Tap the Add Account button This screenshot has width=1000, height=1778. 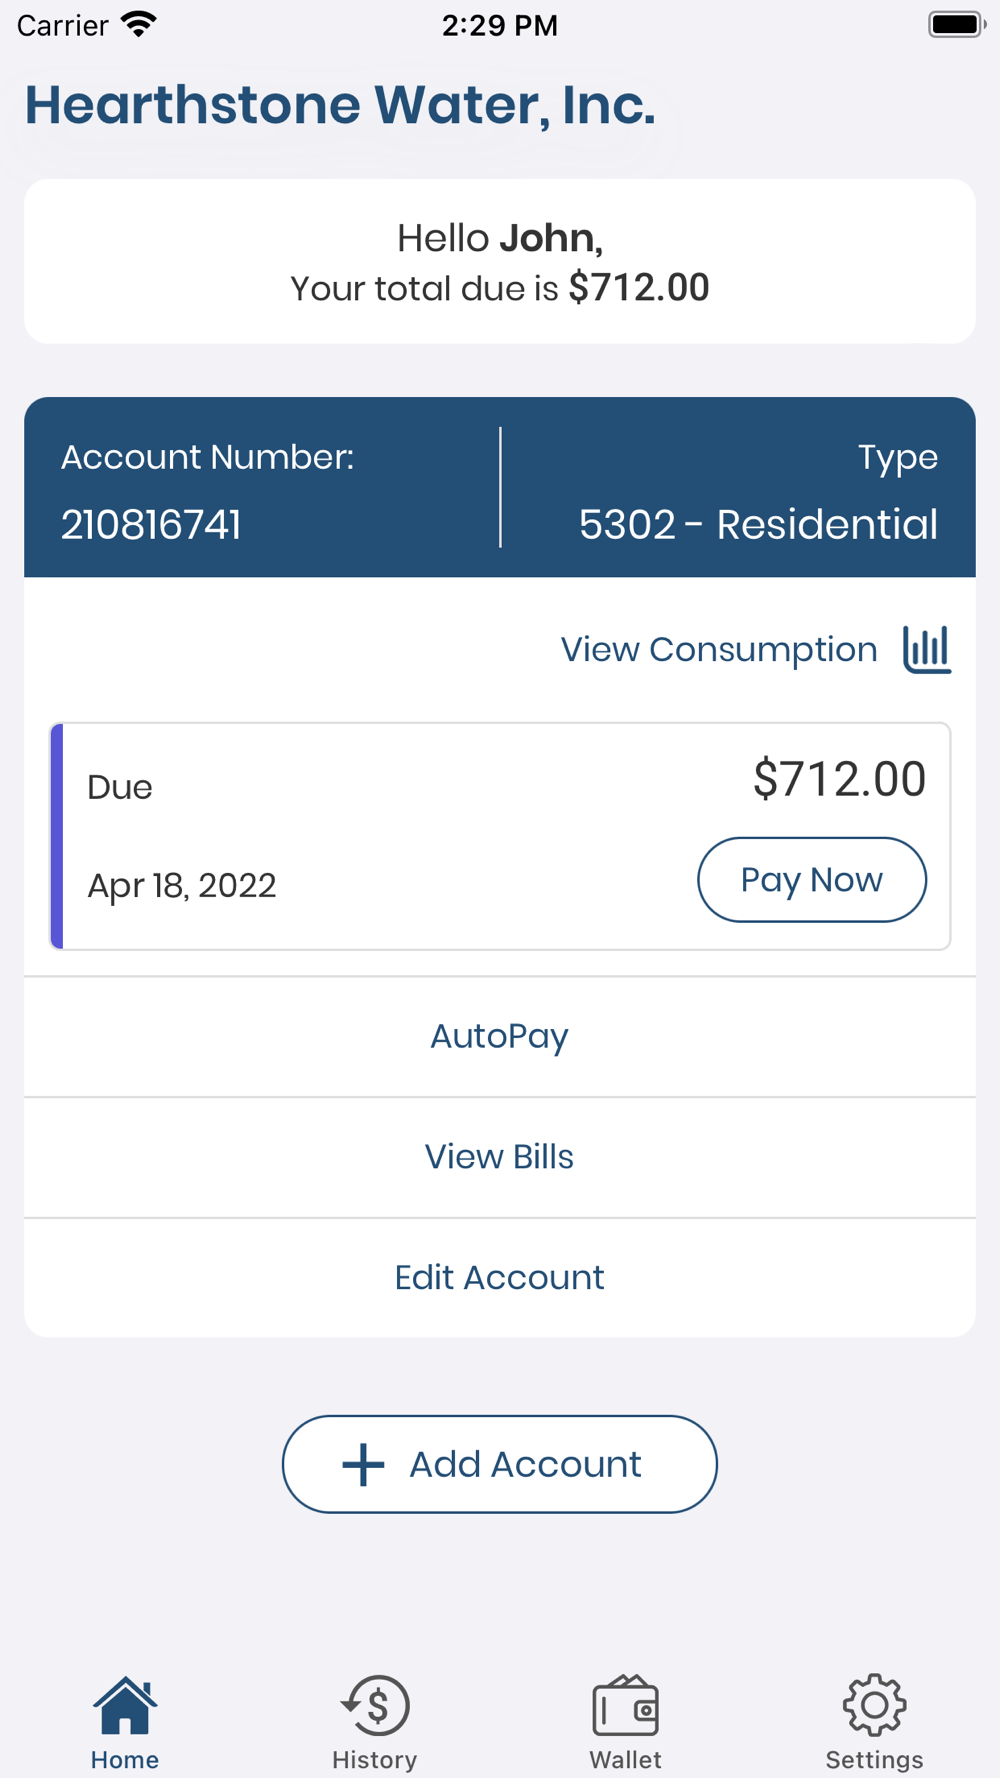(x=500, y=1464)
